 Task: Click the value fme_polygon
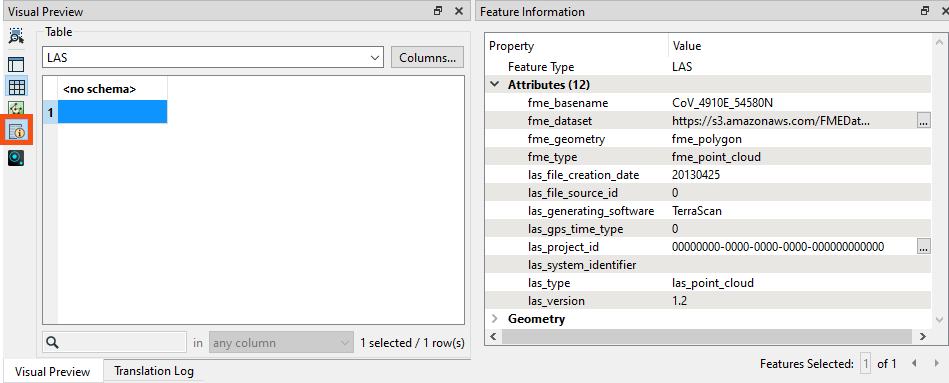tap(707, 139)
